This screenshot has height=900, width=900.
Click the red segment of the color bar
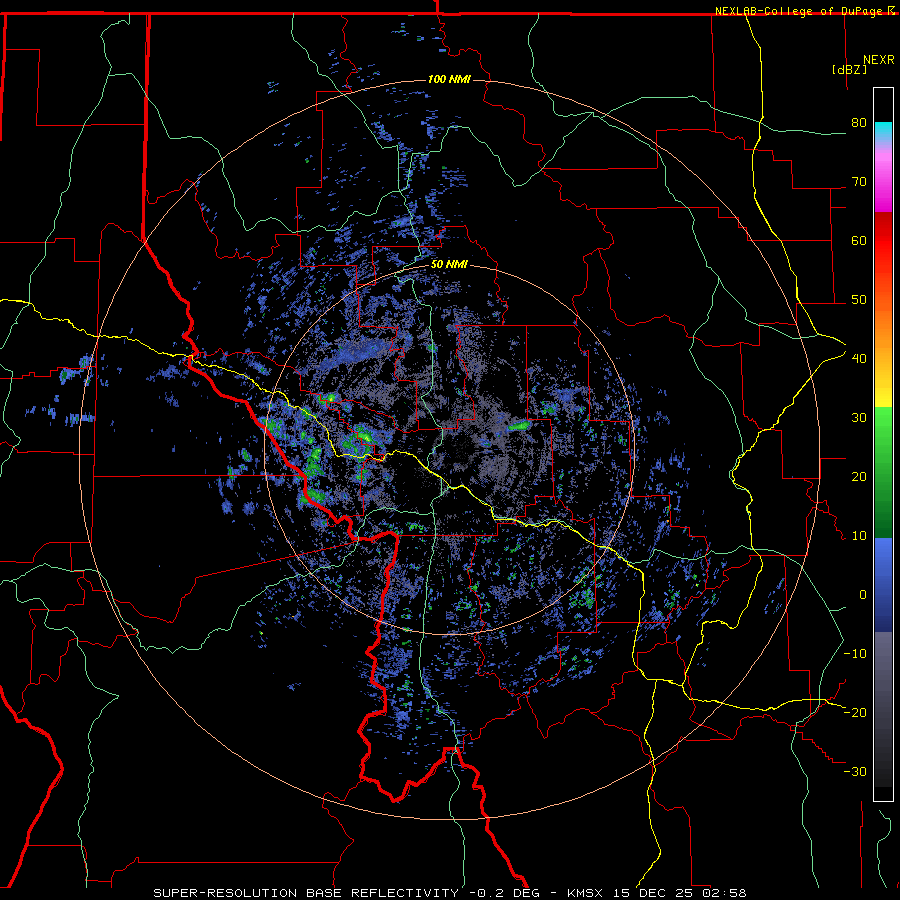coord(883,241)
